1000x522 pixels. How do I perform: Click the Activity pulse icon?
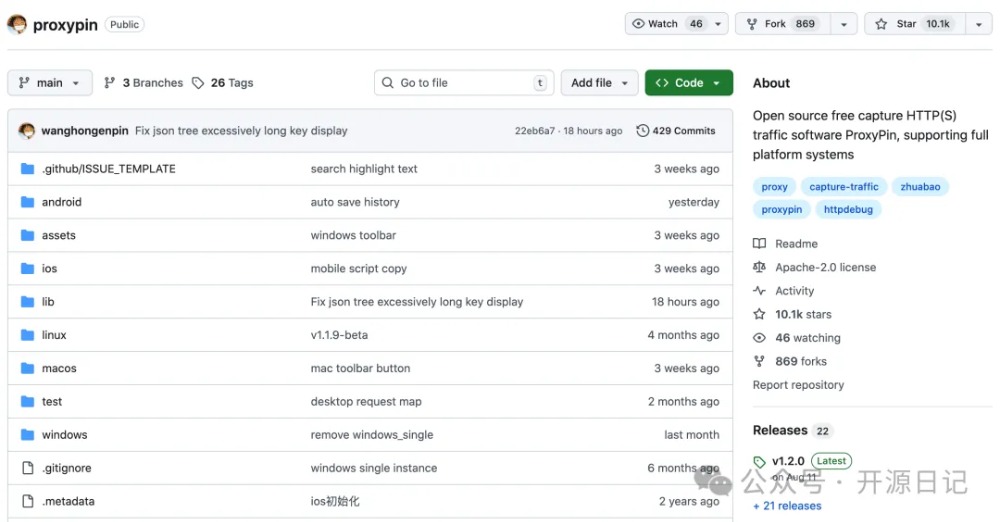760,291
